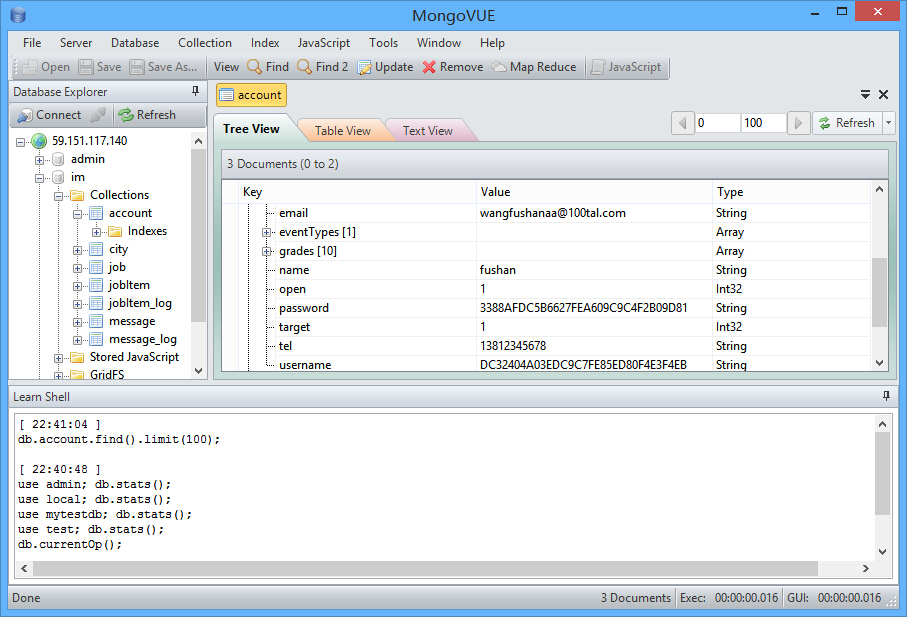Screen dimensions: 907x617
Task: Collapse the Collections folder node
Action: pyautogui.click(x=58, y=196)
